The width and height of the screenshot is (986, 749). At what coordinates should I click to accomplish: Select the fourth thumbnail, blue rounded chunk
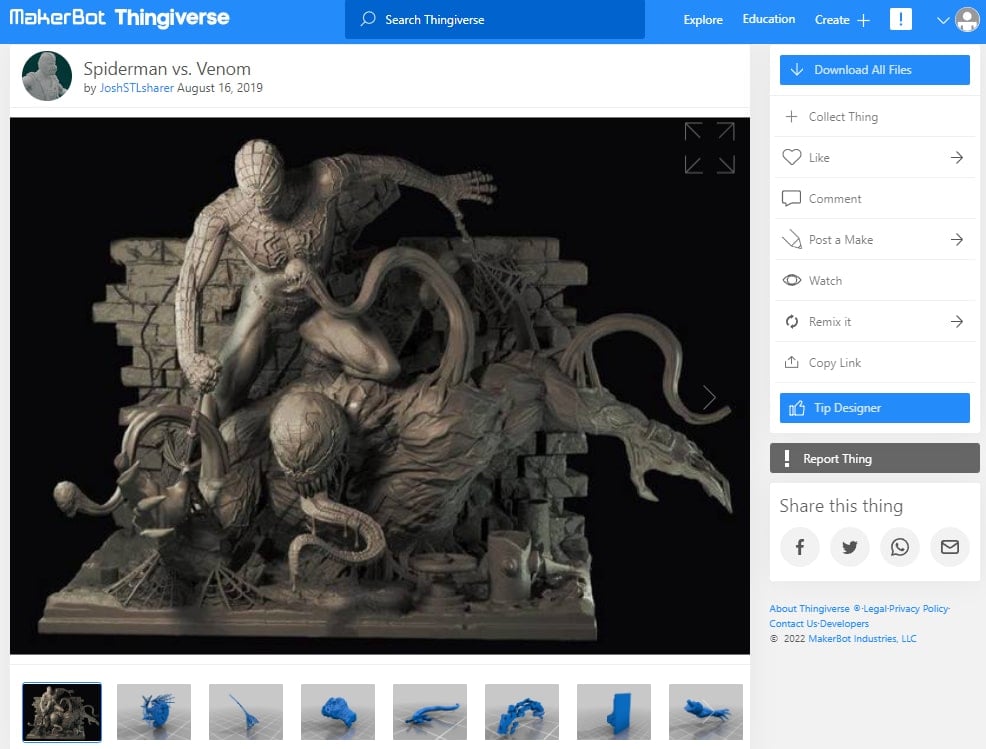pyautogui.click(x=338, y=712)
